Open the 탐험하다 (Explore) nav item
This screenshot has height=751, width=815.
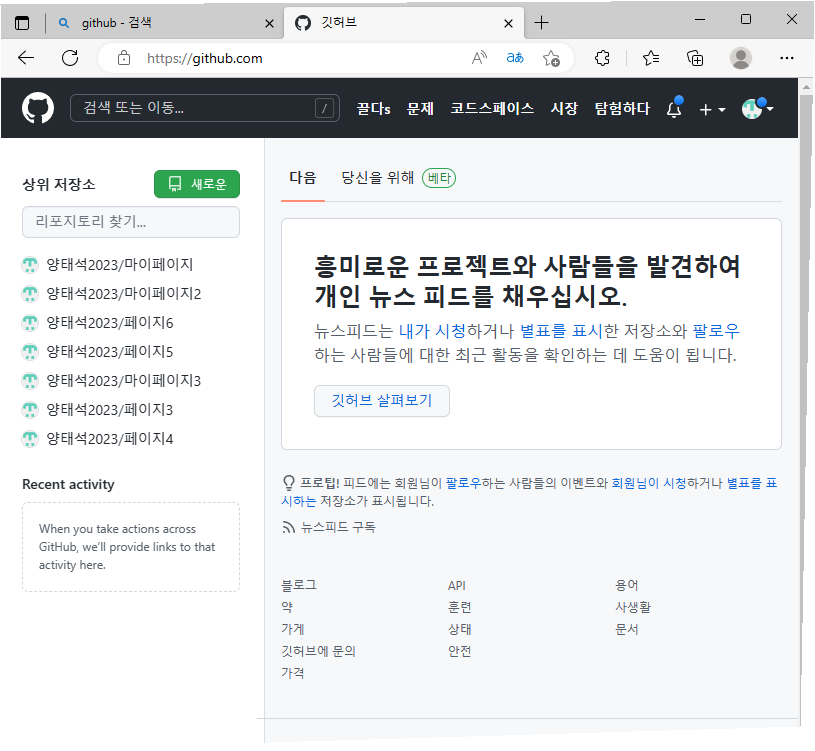pyautogui.click(x=622, y=108)
